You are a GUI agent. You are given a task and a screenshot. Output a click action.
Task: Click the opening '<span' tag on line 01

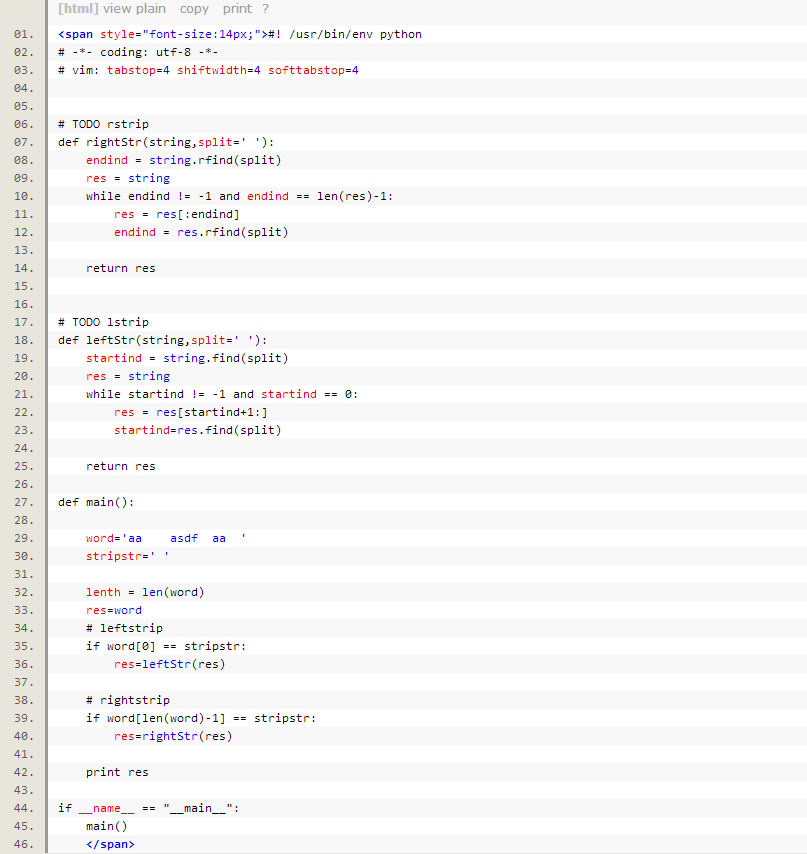75,34
